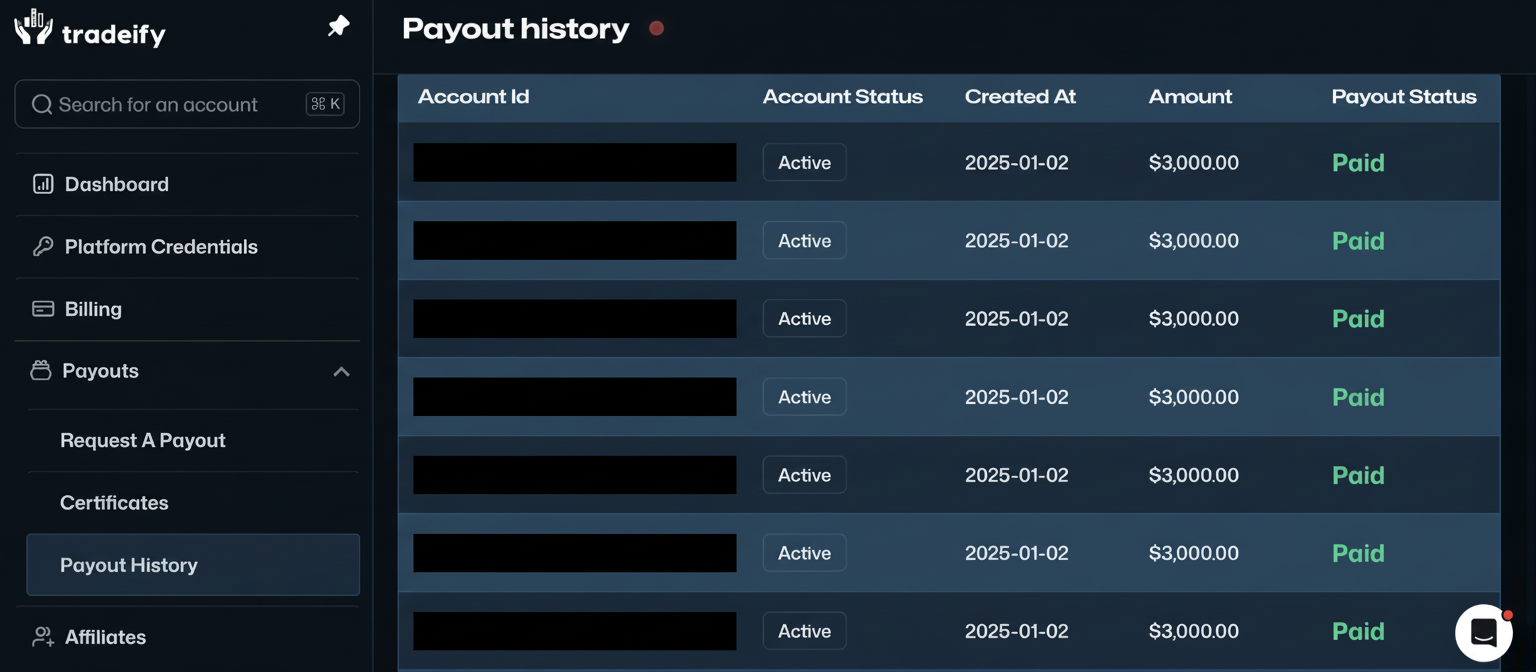Toggle the Active status badge on the first row
1536x672 pixels.
pyautogui.click(x=804, y=162)
